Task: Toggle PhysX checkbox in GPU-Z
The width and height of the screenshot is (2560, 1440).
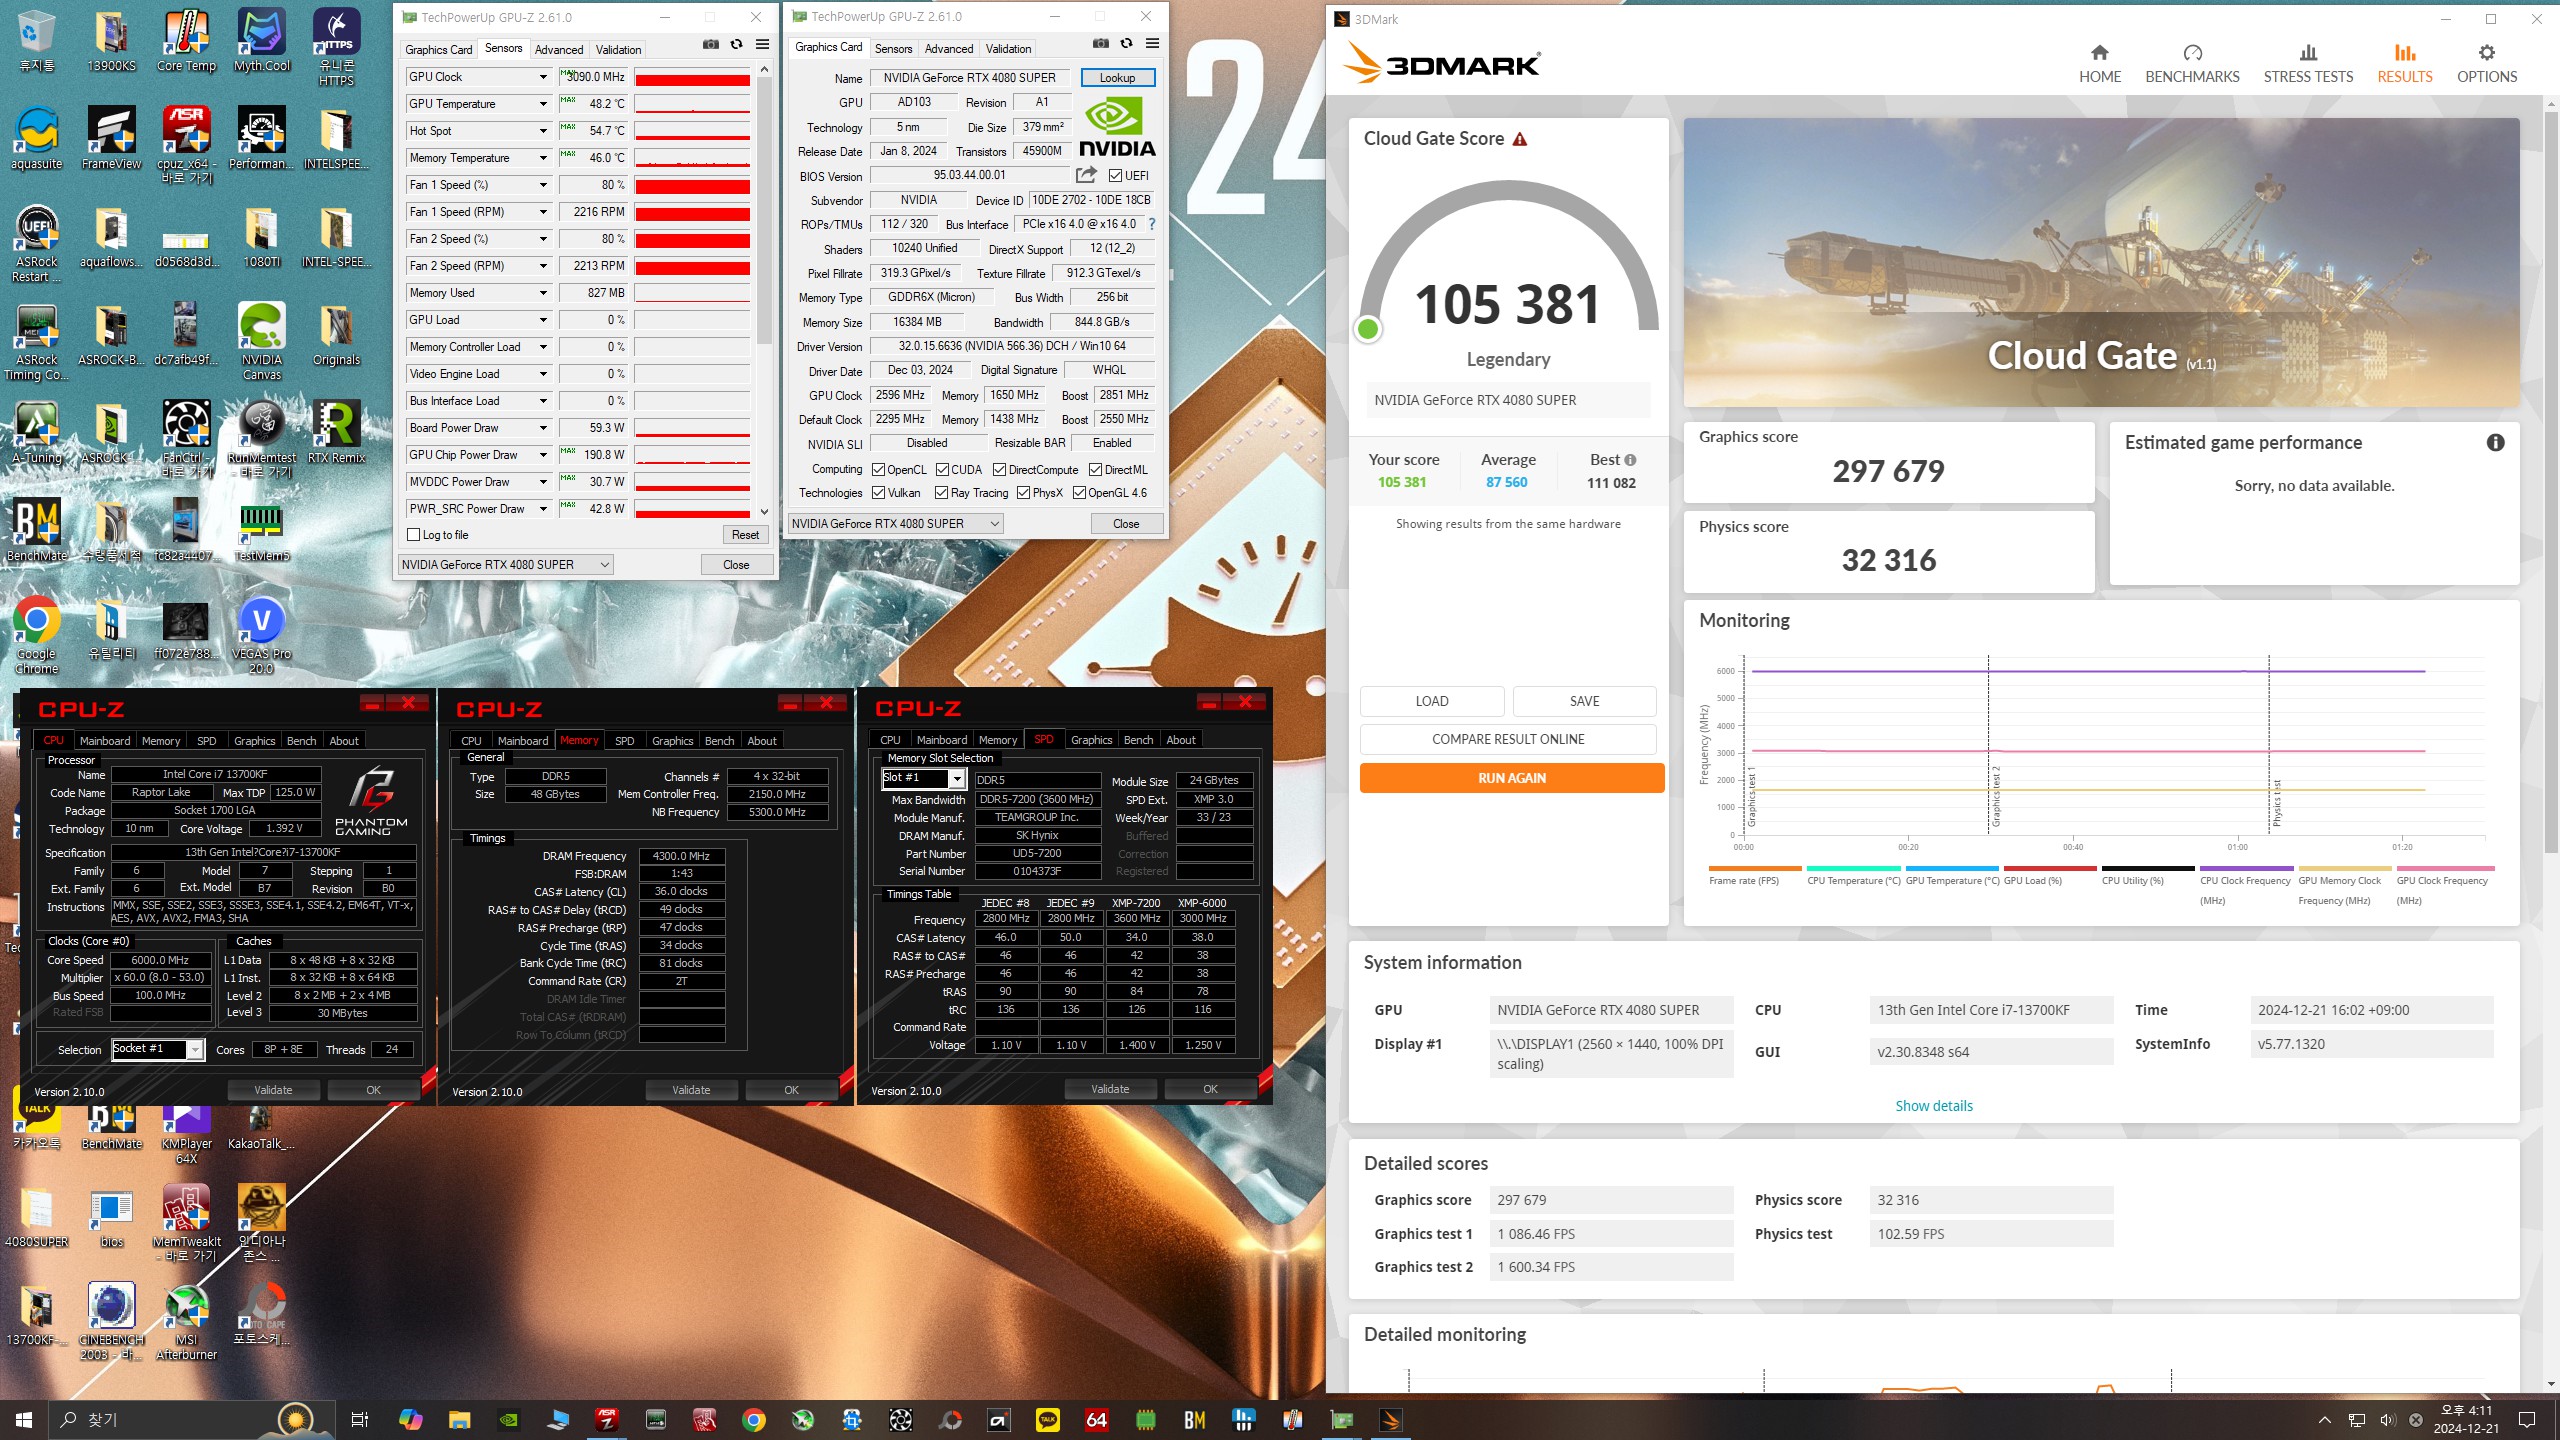Action: coord(1023,493)
